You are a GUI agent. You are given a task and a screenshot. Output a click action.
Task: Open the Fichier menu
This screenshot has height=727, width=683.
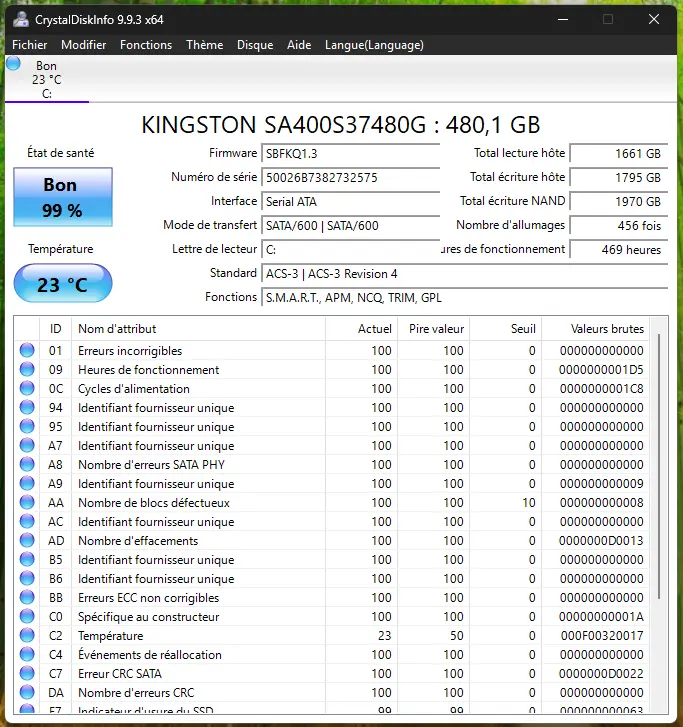click(30, 45)
